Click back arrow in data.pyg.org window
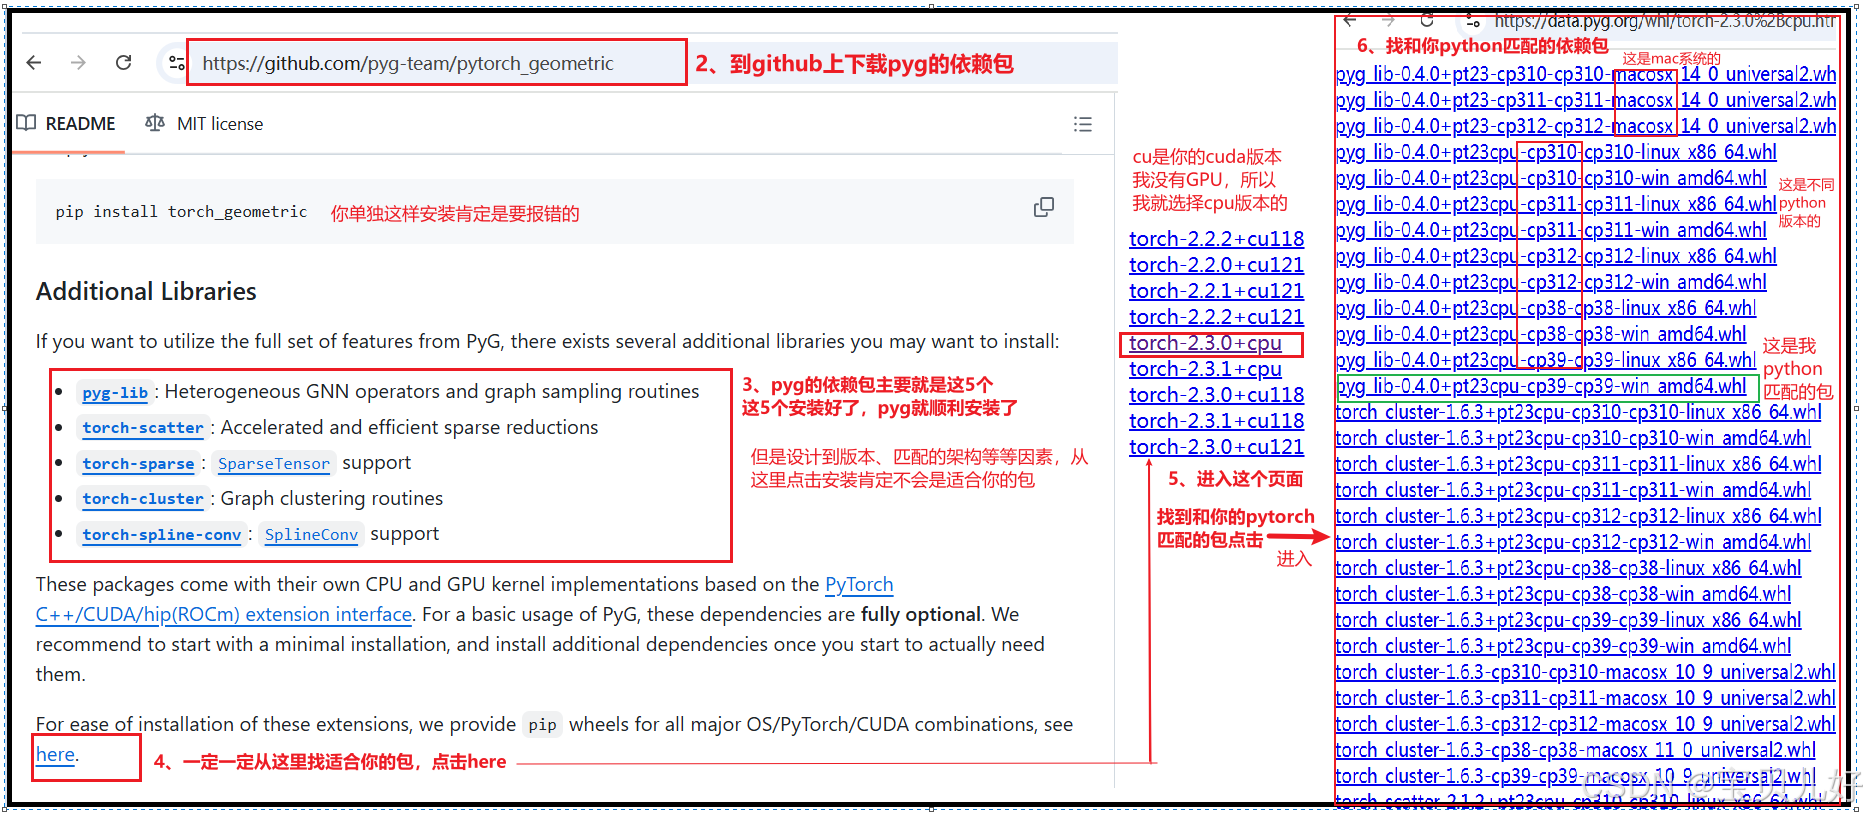1867x818 pixels. [x=1350, y=20]
